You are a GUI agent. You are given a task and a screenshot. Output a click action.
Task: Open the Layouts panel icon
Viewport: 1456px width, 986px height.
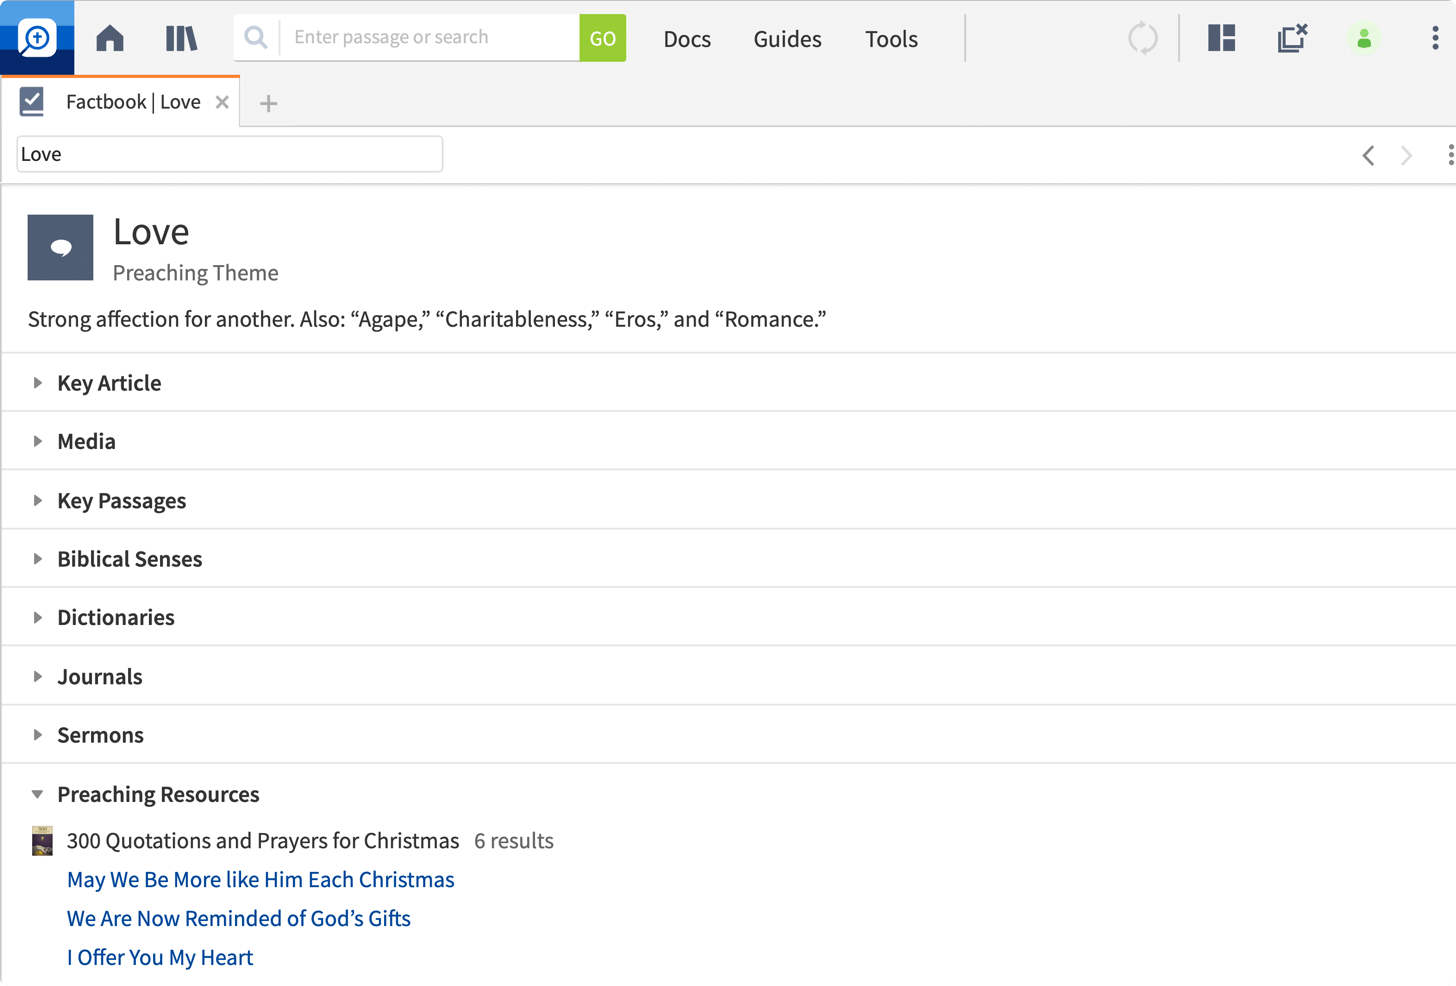[x=1221, y=38]
